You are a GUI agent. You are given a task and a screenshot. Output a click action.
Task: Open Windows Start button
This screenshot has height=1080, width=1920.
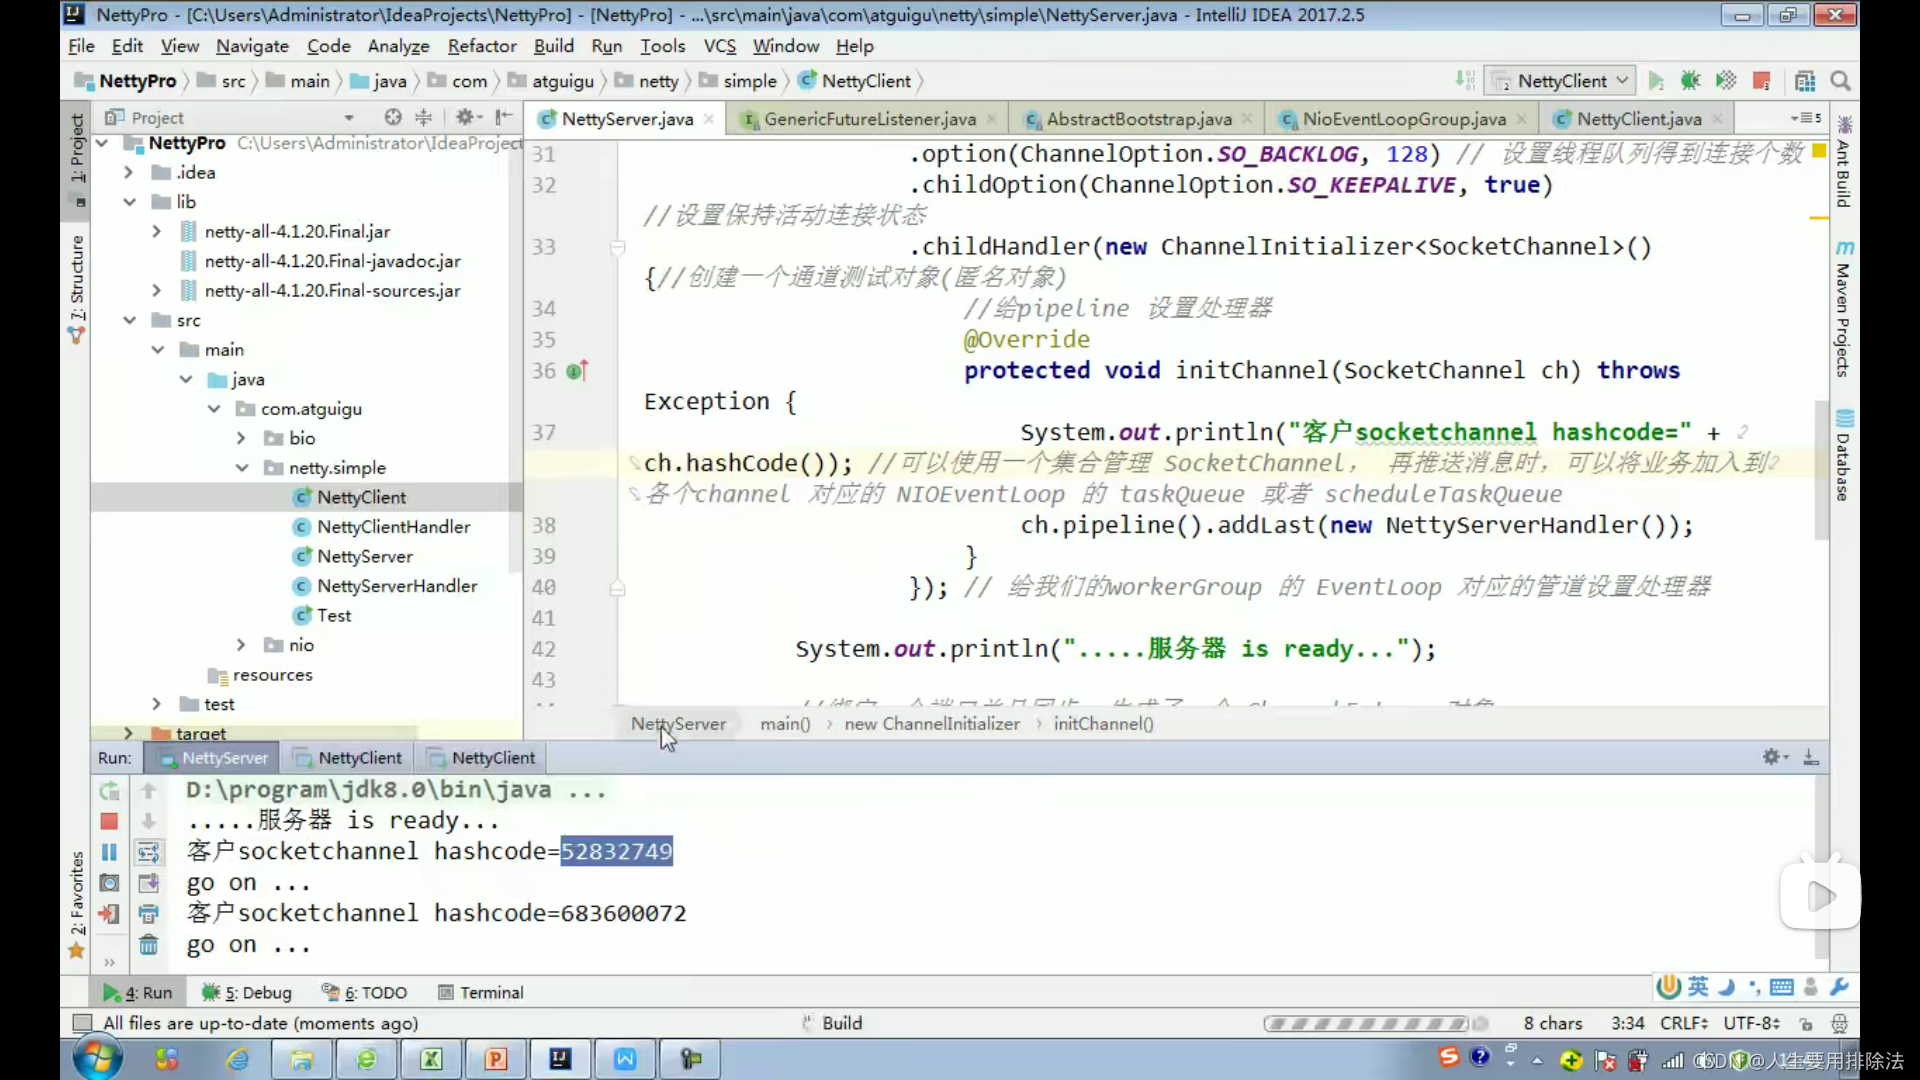tap(97, 1058)
